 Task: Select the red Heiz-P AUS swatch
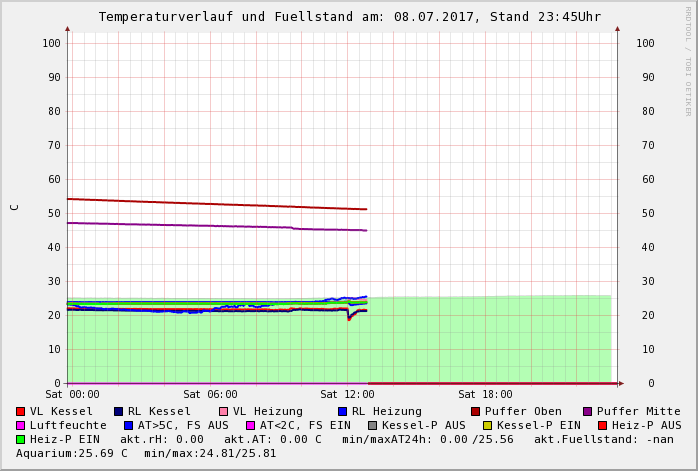click(x=602, y=426)
